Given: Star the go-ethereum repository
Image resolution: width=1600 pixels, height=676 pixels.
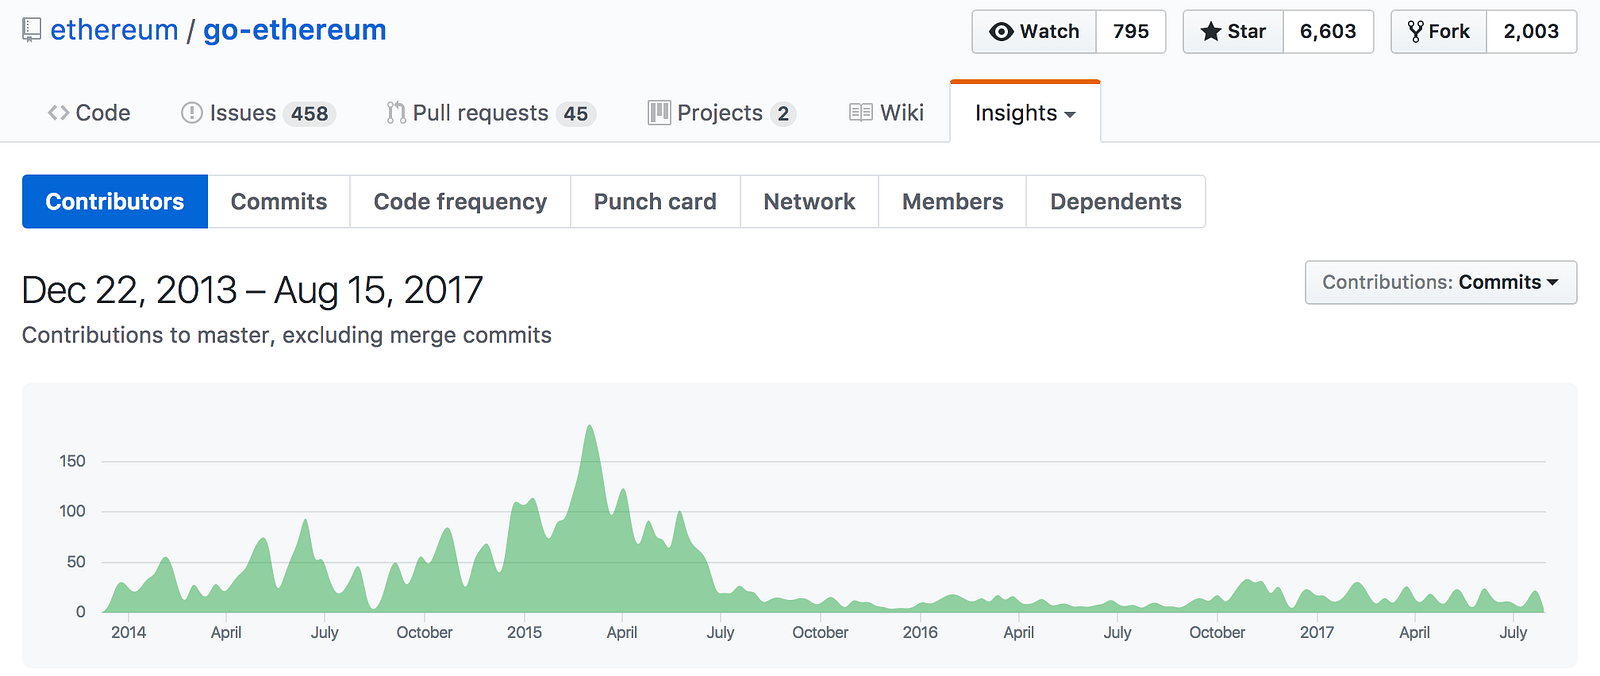Looking at the screenshot, I should [x=1233, y=32].
